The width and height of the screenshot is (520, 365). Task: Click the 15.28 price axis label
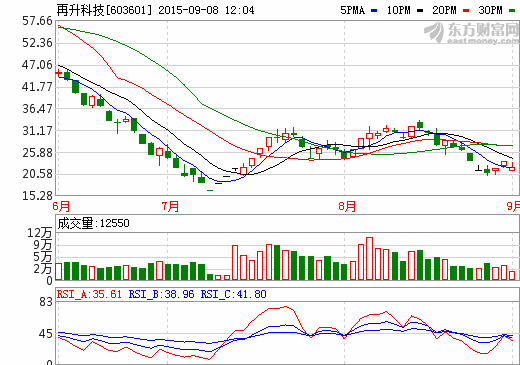click(37, 196)
